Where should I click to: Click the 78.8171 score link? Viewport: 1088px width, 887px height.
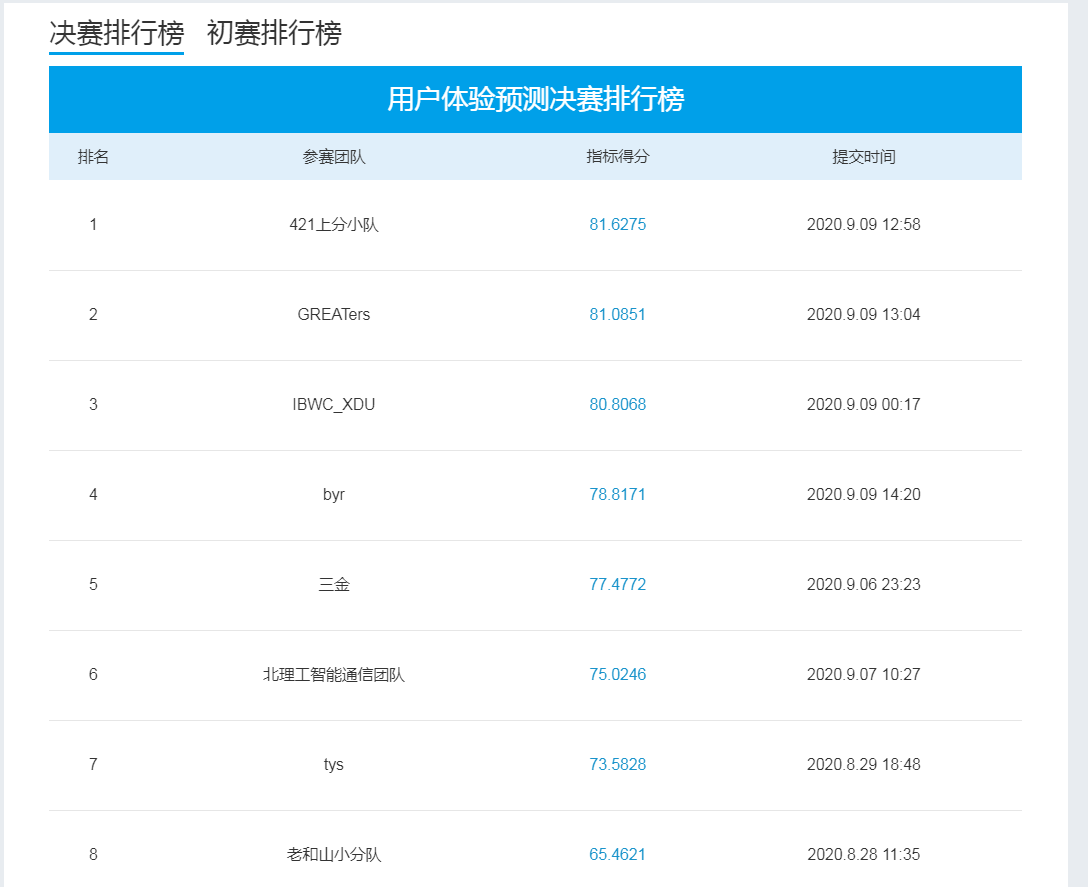(617, 495)
